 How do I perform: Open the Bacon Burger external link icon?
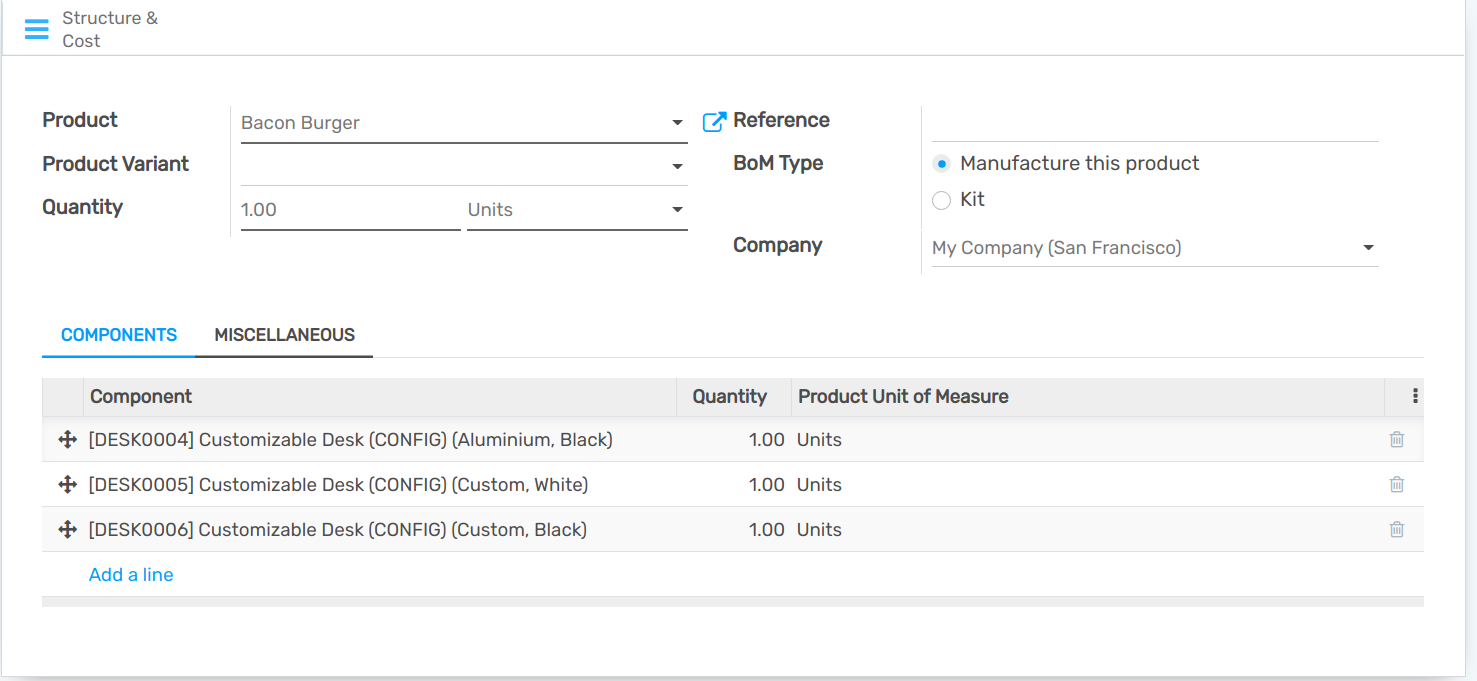point(714,122)
